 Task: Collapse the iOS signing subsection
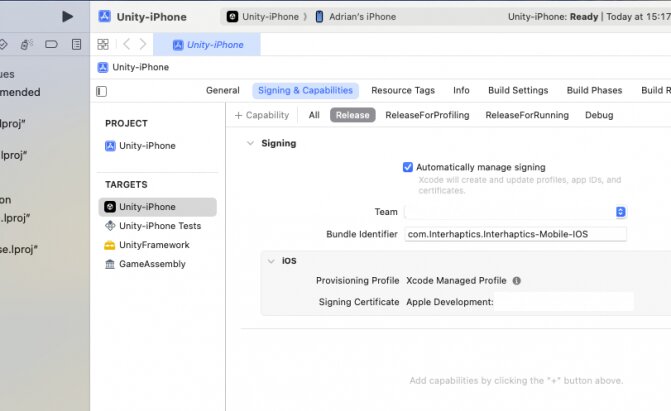[x=271, y=261]
